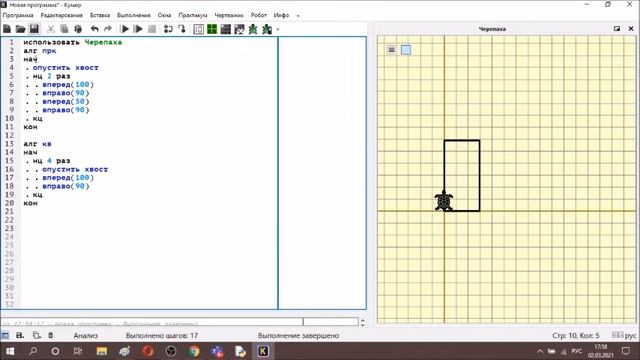Click вперед(50) on line 8
This screenshot has height=360, width=640.
point(66,101)
